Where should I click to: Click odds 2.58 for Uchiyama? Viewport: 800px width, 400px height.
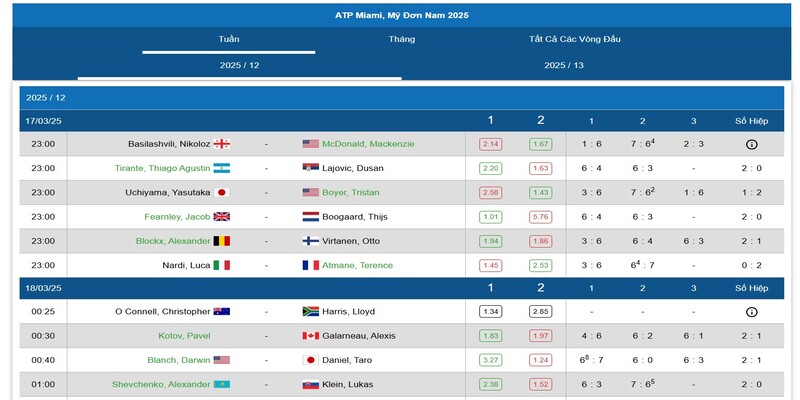point(490,192)
